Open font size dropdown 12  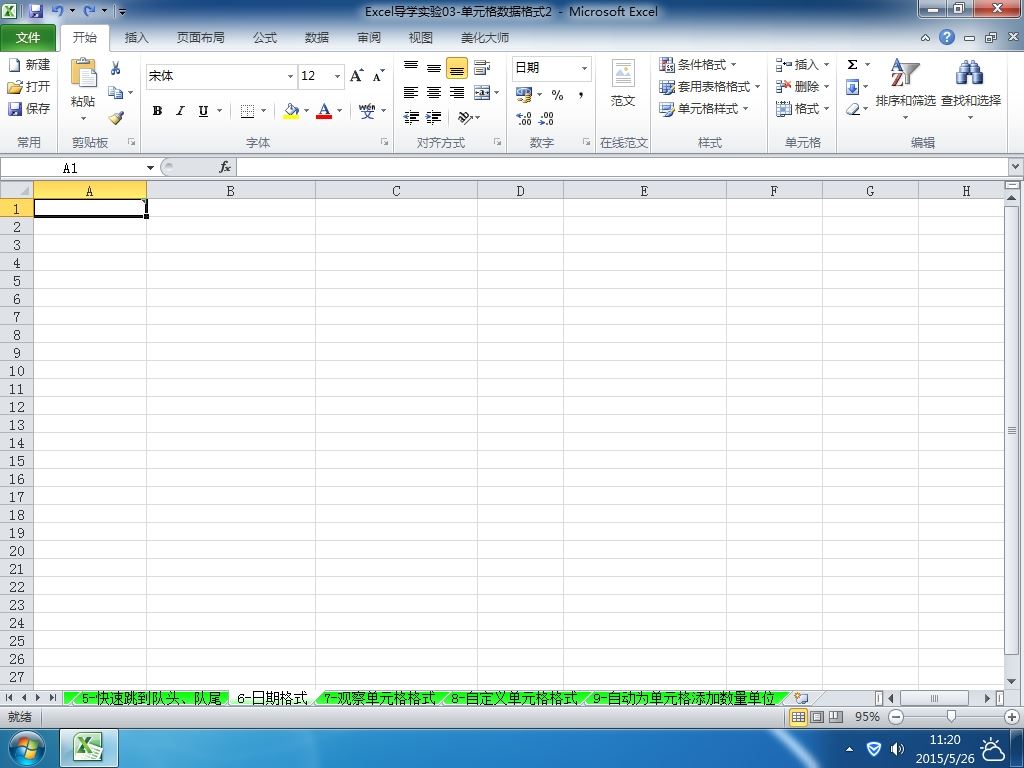pos(337,76)
